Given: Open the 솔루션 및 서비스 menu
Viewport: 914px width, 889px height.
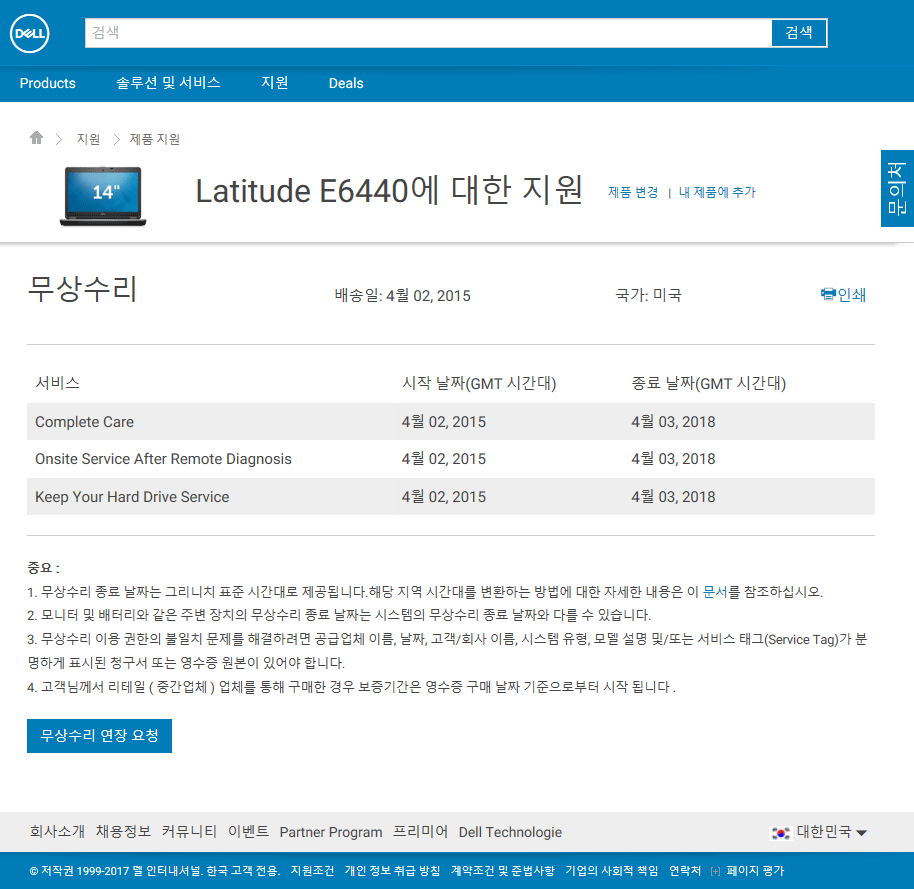Looking at the screenshot, I should [x=168, y=83].
